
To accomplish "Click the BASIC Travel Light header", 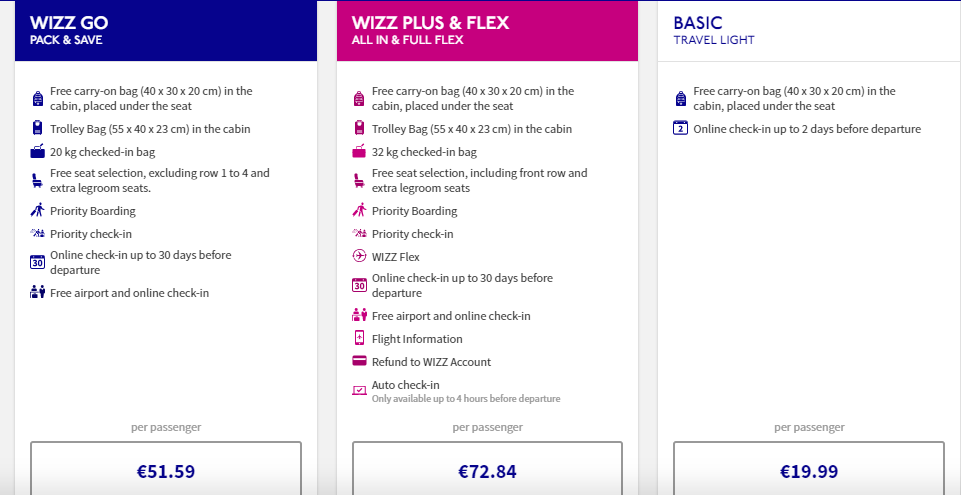I will [x=809, y=31].
